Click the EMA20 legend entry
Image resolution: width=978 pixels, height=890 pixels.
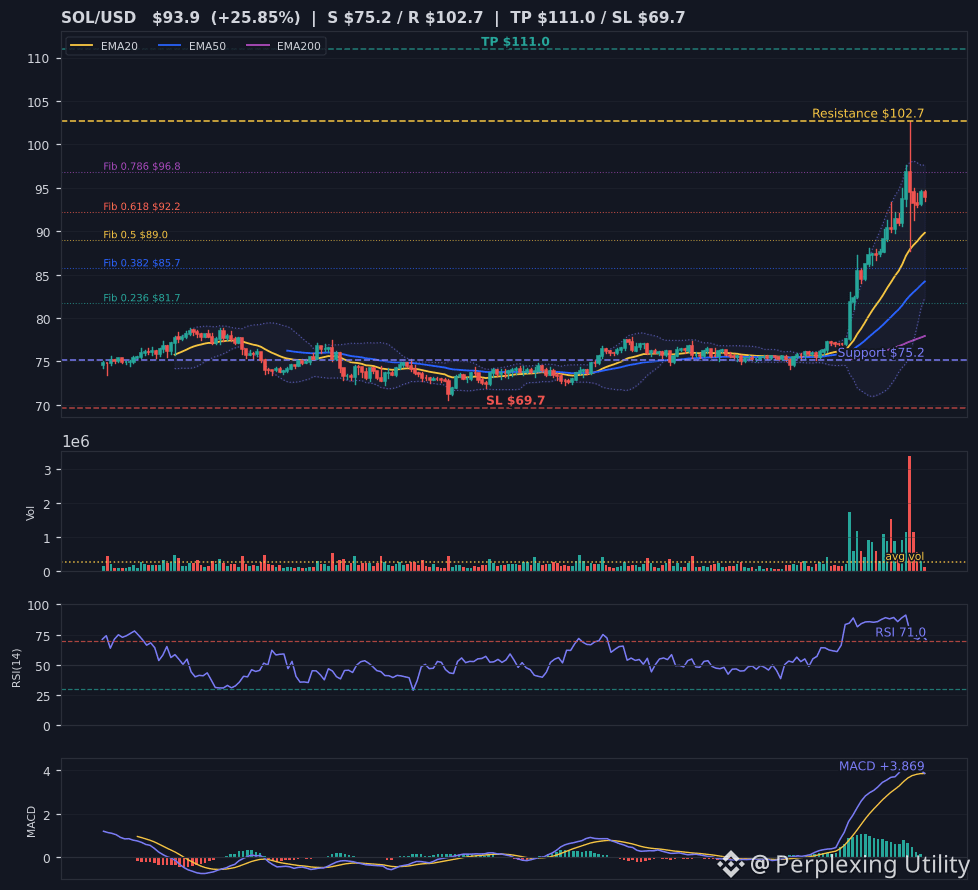coord(104,46)
